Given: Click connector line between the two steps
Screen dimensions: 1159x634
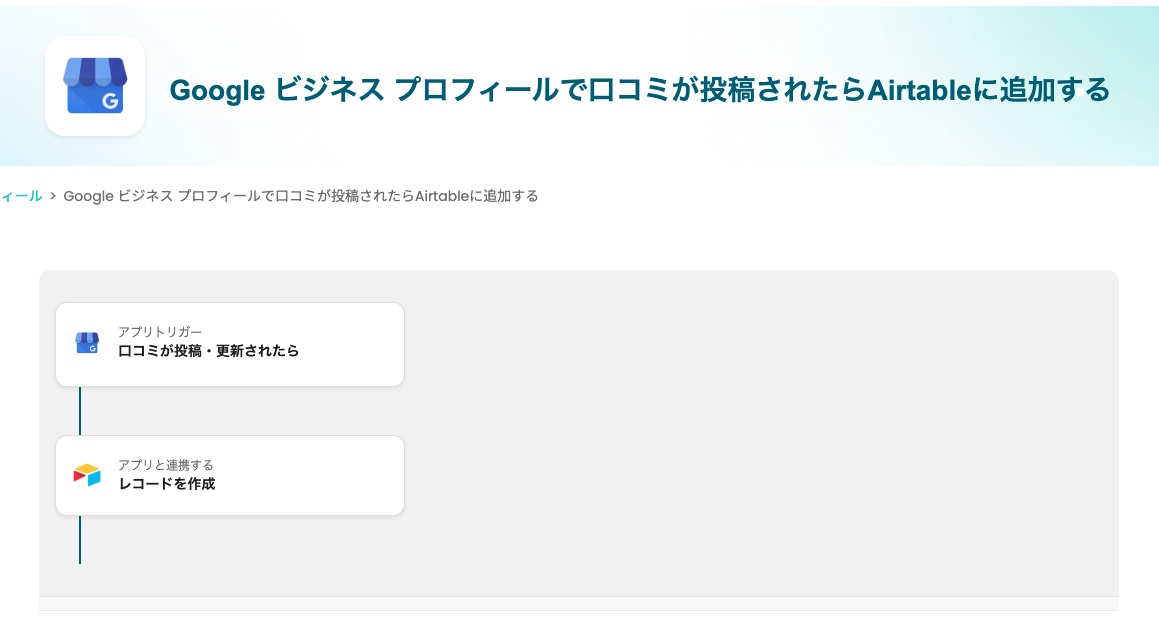Looking at the screenshot, I should 80,411.
